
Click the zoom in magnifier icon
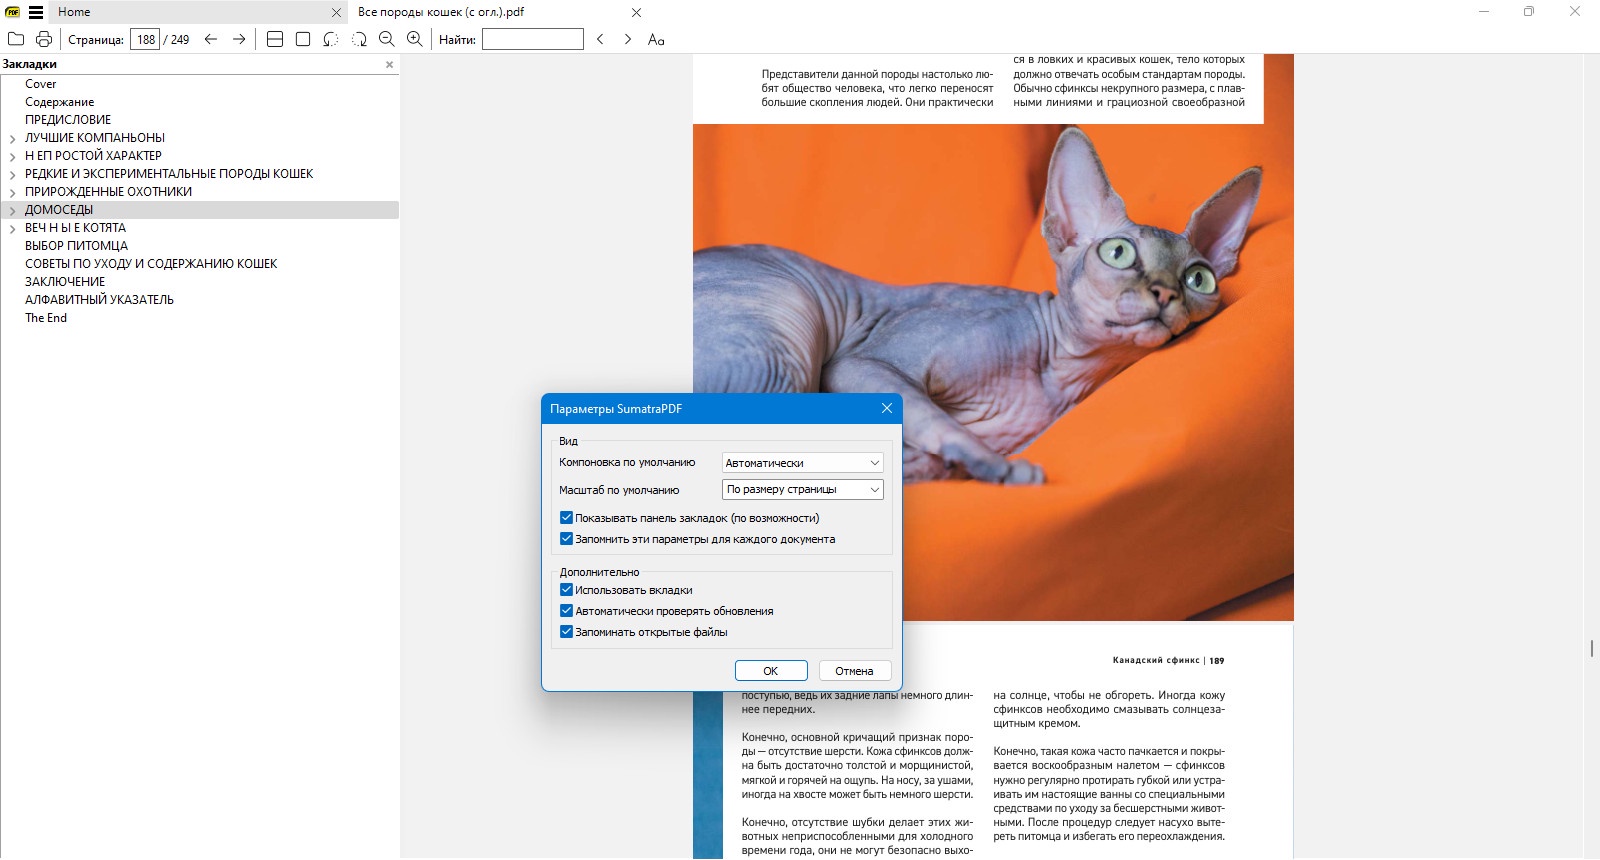(415, 39)
